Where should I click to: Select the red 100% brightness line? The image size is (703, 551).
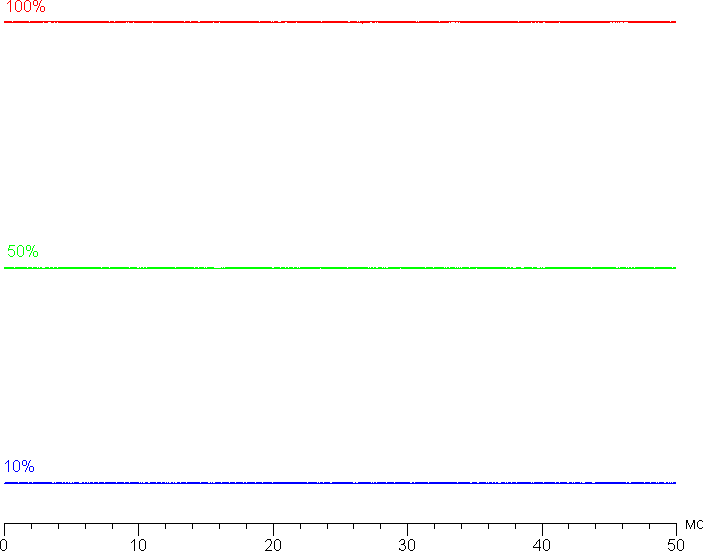[x=340, y=22]
